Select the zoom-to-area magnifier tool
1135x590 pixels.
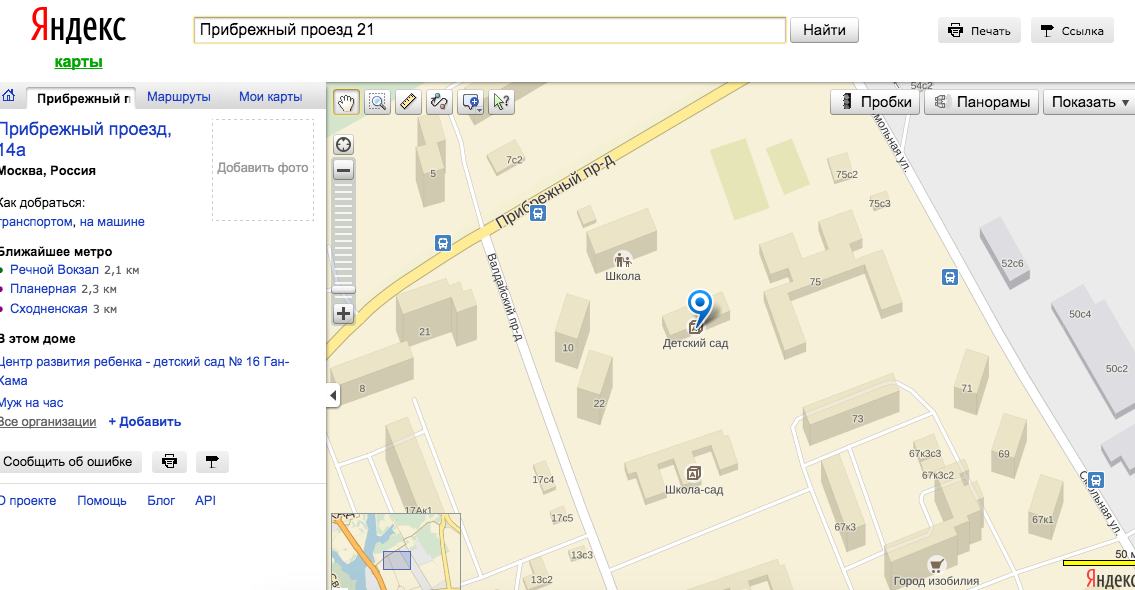coord(377,102)
